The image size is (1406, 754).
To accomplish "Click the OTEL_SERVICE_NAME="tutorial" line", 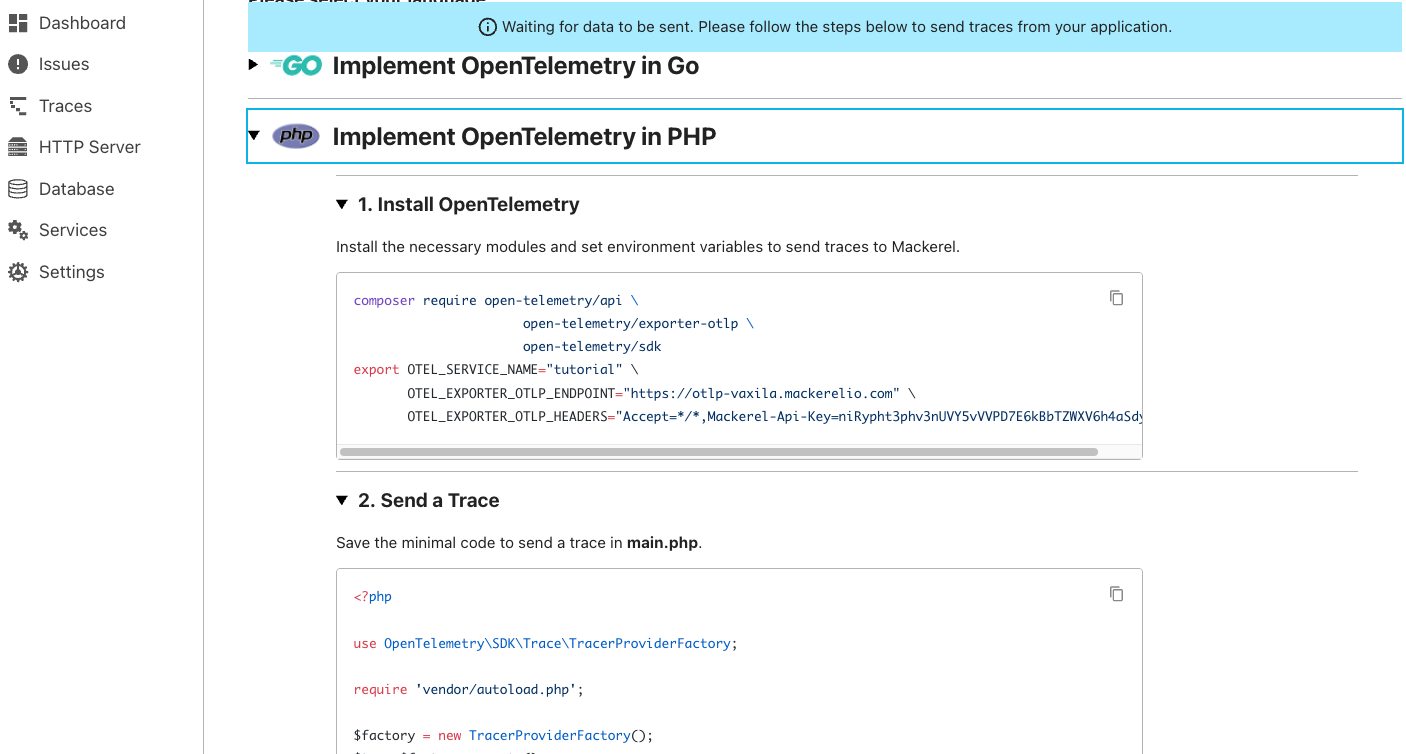I will pyautogui.click(x=496, y=370).
